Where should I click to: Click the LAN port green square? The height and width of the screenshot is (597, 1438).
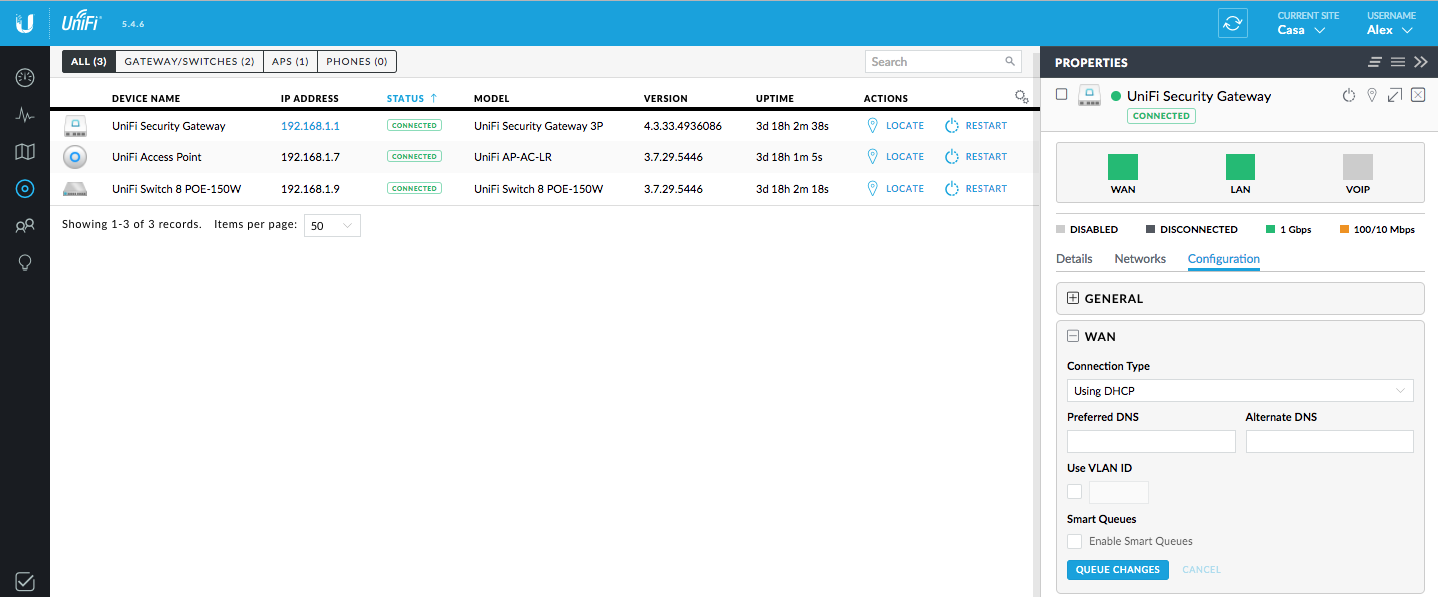[x=1240, y=167]
